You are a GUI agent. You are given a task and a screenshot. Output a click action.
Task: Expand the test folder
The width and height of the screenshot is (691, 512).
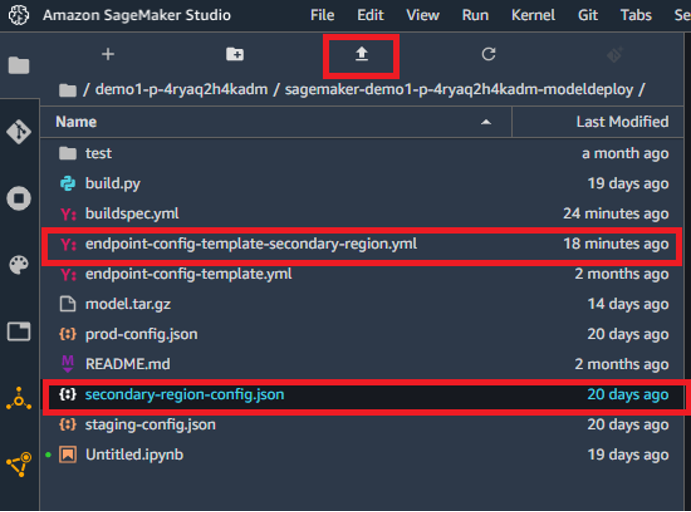[x=98, y=153]
